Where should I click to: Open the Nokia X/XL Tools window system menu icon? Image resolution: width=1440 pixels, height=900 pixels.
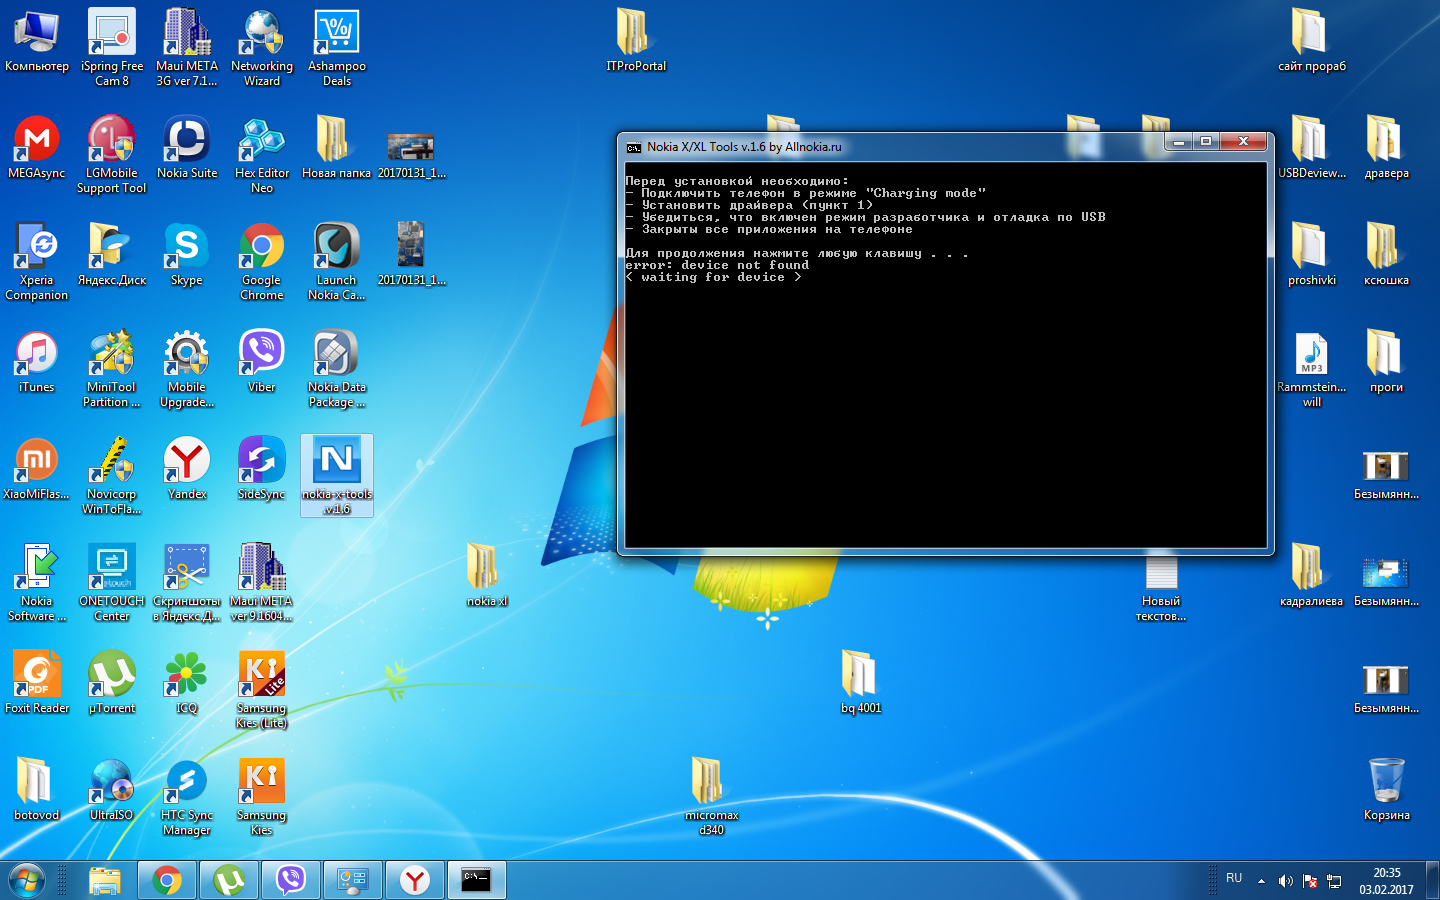point(633,147)
